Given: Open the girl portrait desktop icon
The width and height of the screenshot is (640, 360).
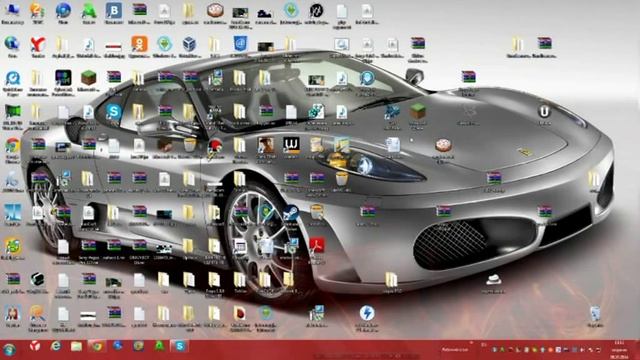Looking at the screenshot, I should [x=12, y=313].
